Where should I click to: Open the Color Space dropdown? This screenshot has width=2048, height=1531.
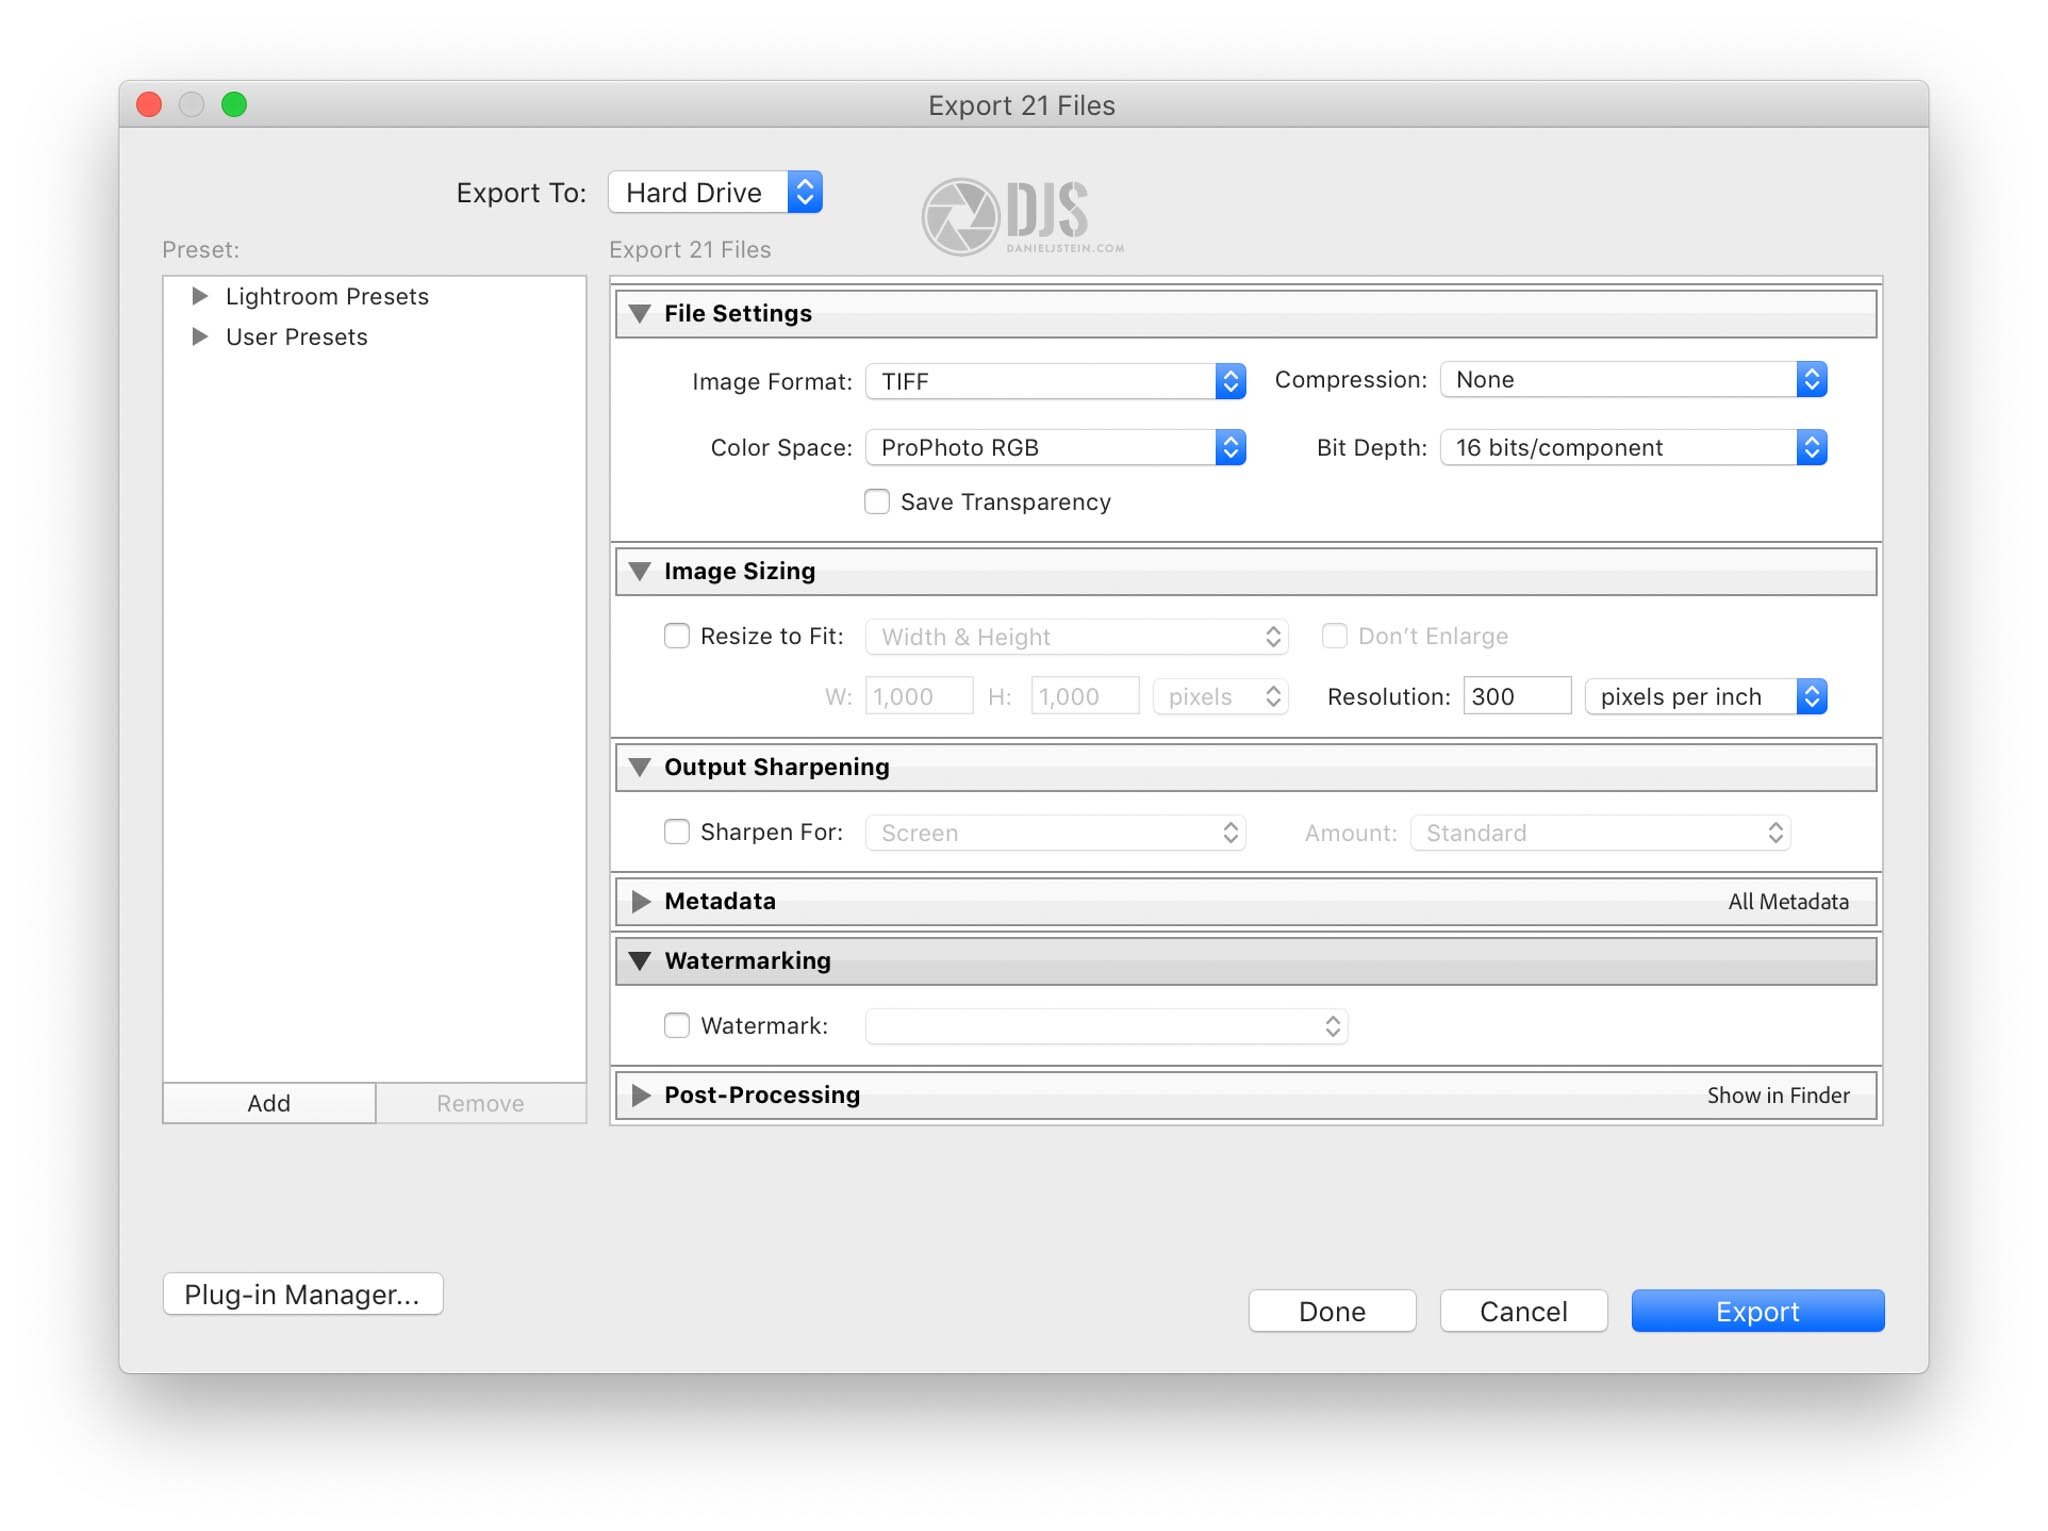click(1056, 447)
